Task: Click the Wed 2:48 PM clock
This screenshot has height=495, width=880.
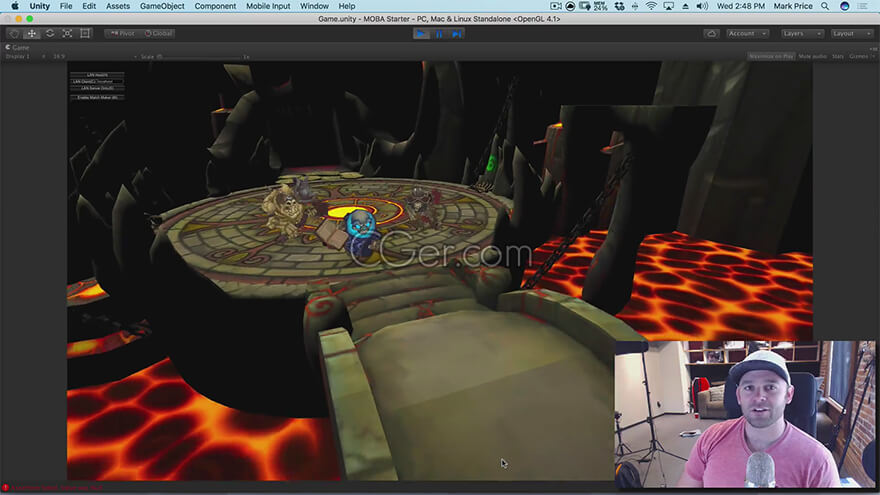Action: click(741, 6)
